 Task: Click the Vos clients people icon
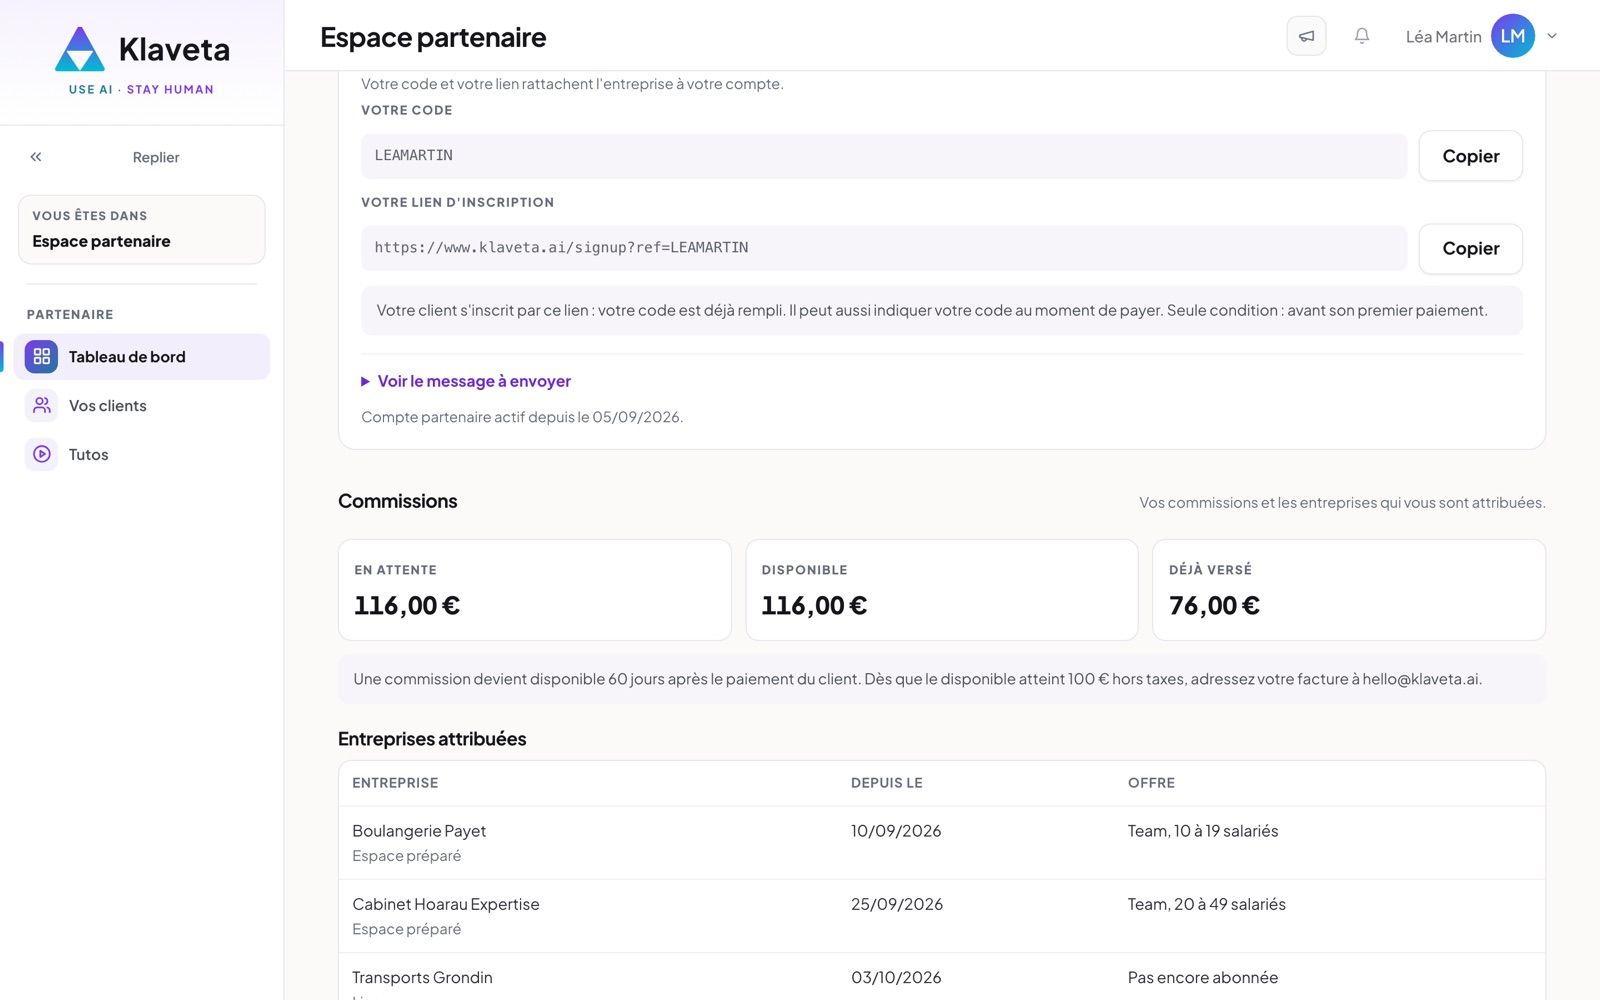[x=42, y=406]
